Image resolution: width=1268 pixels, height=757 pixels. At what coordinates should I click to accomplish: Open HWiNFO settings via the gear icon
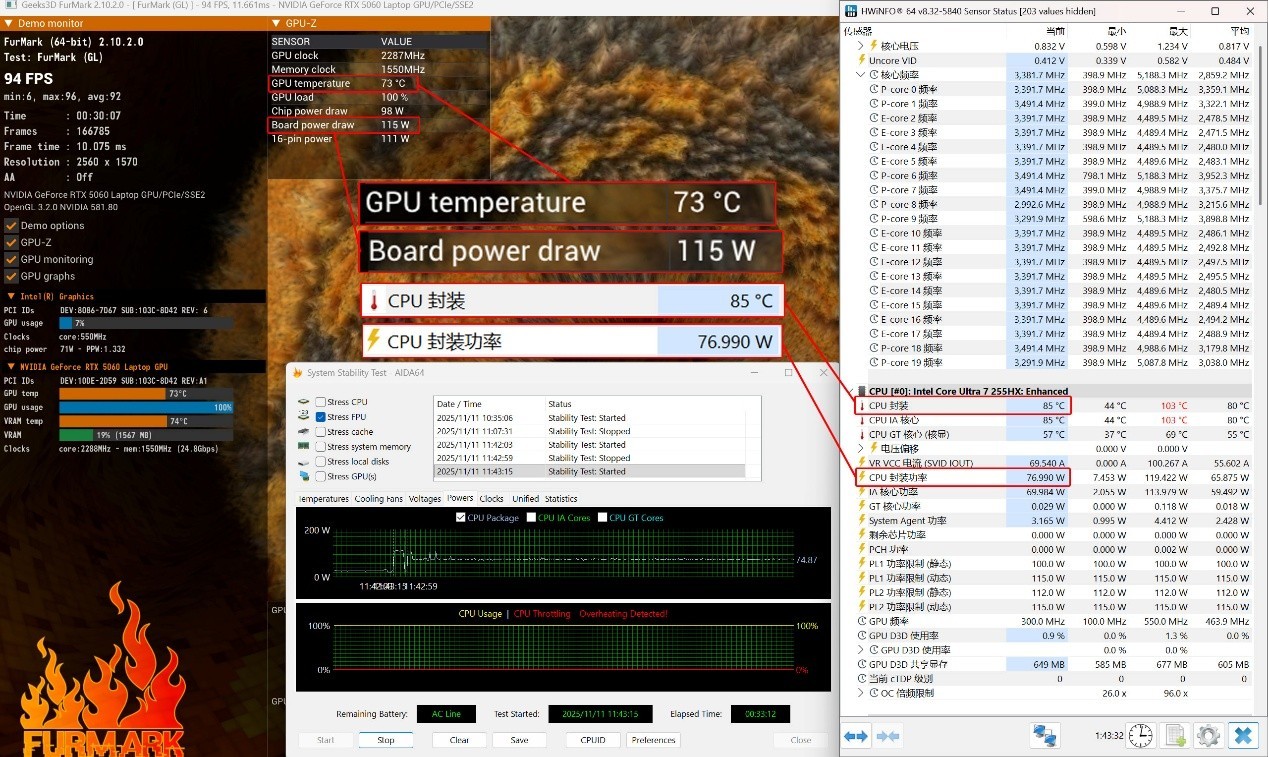(1208, 735)
